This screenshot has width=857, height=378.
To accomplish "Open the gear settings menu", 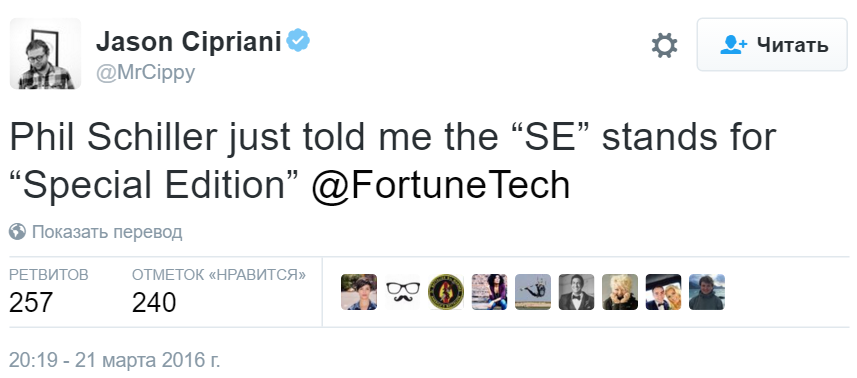I will click(x=664, y=45).
